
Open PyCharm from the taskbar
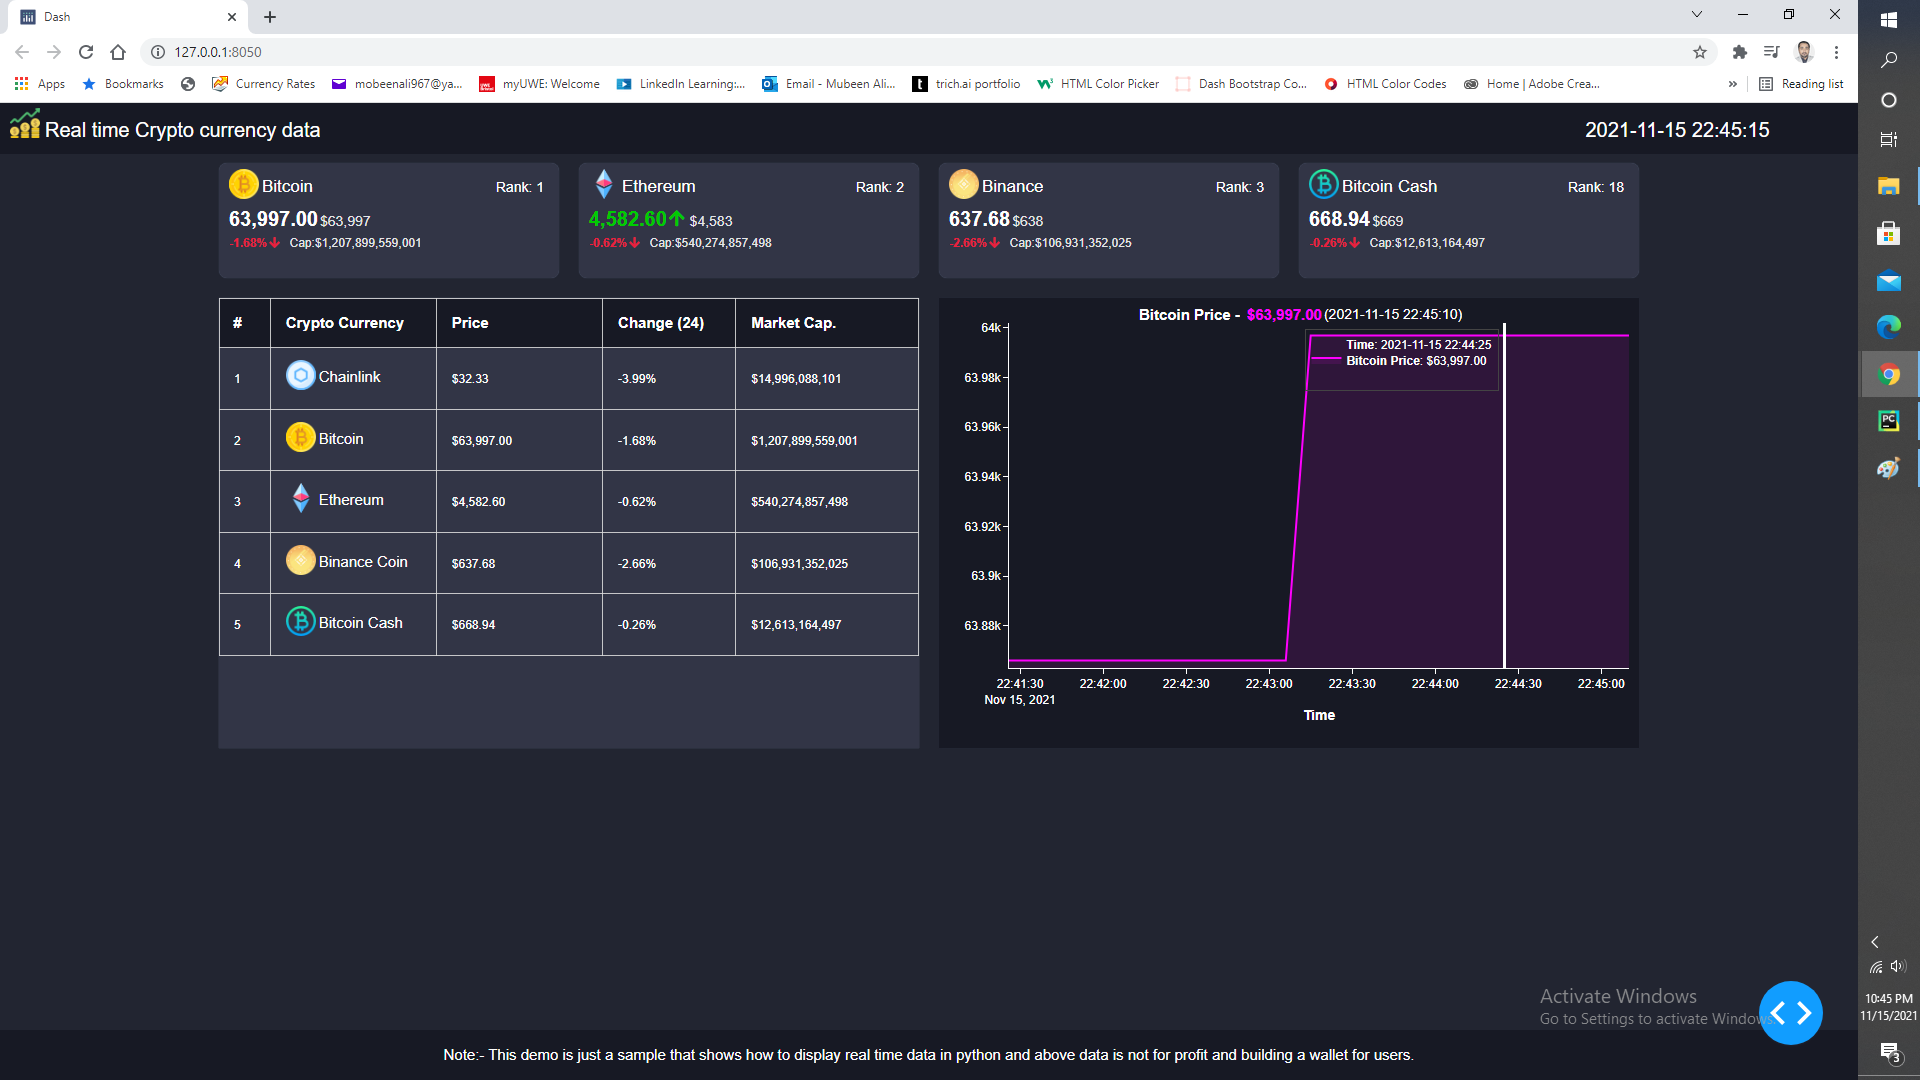(x=1888, y=421)
